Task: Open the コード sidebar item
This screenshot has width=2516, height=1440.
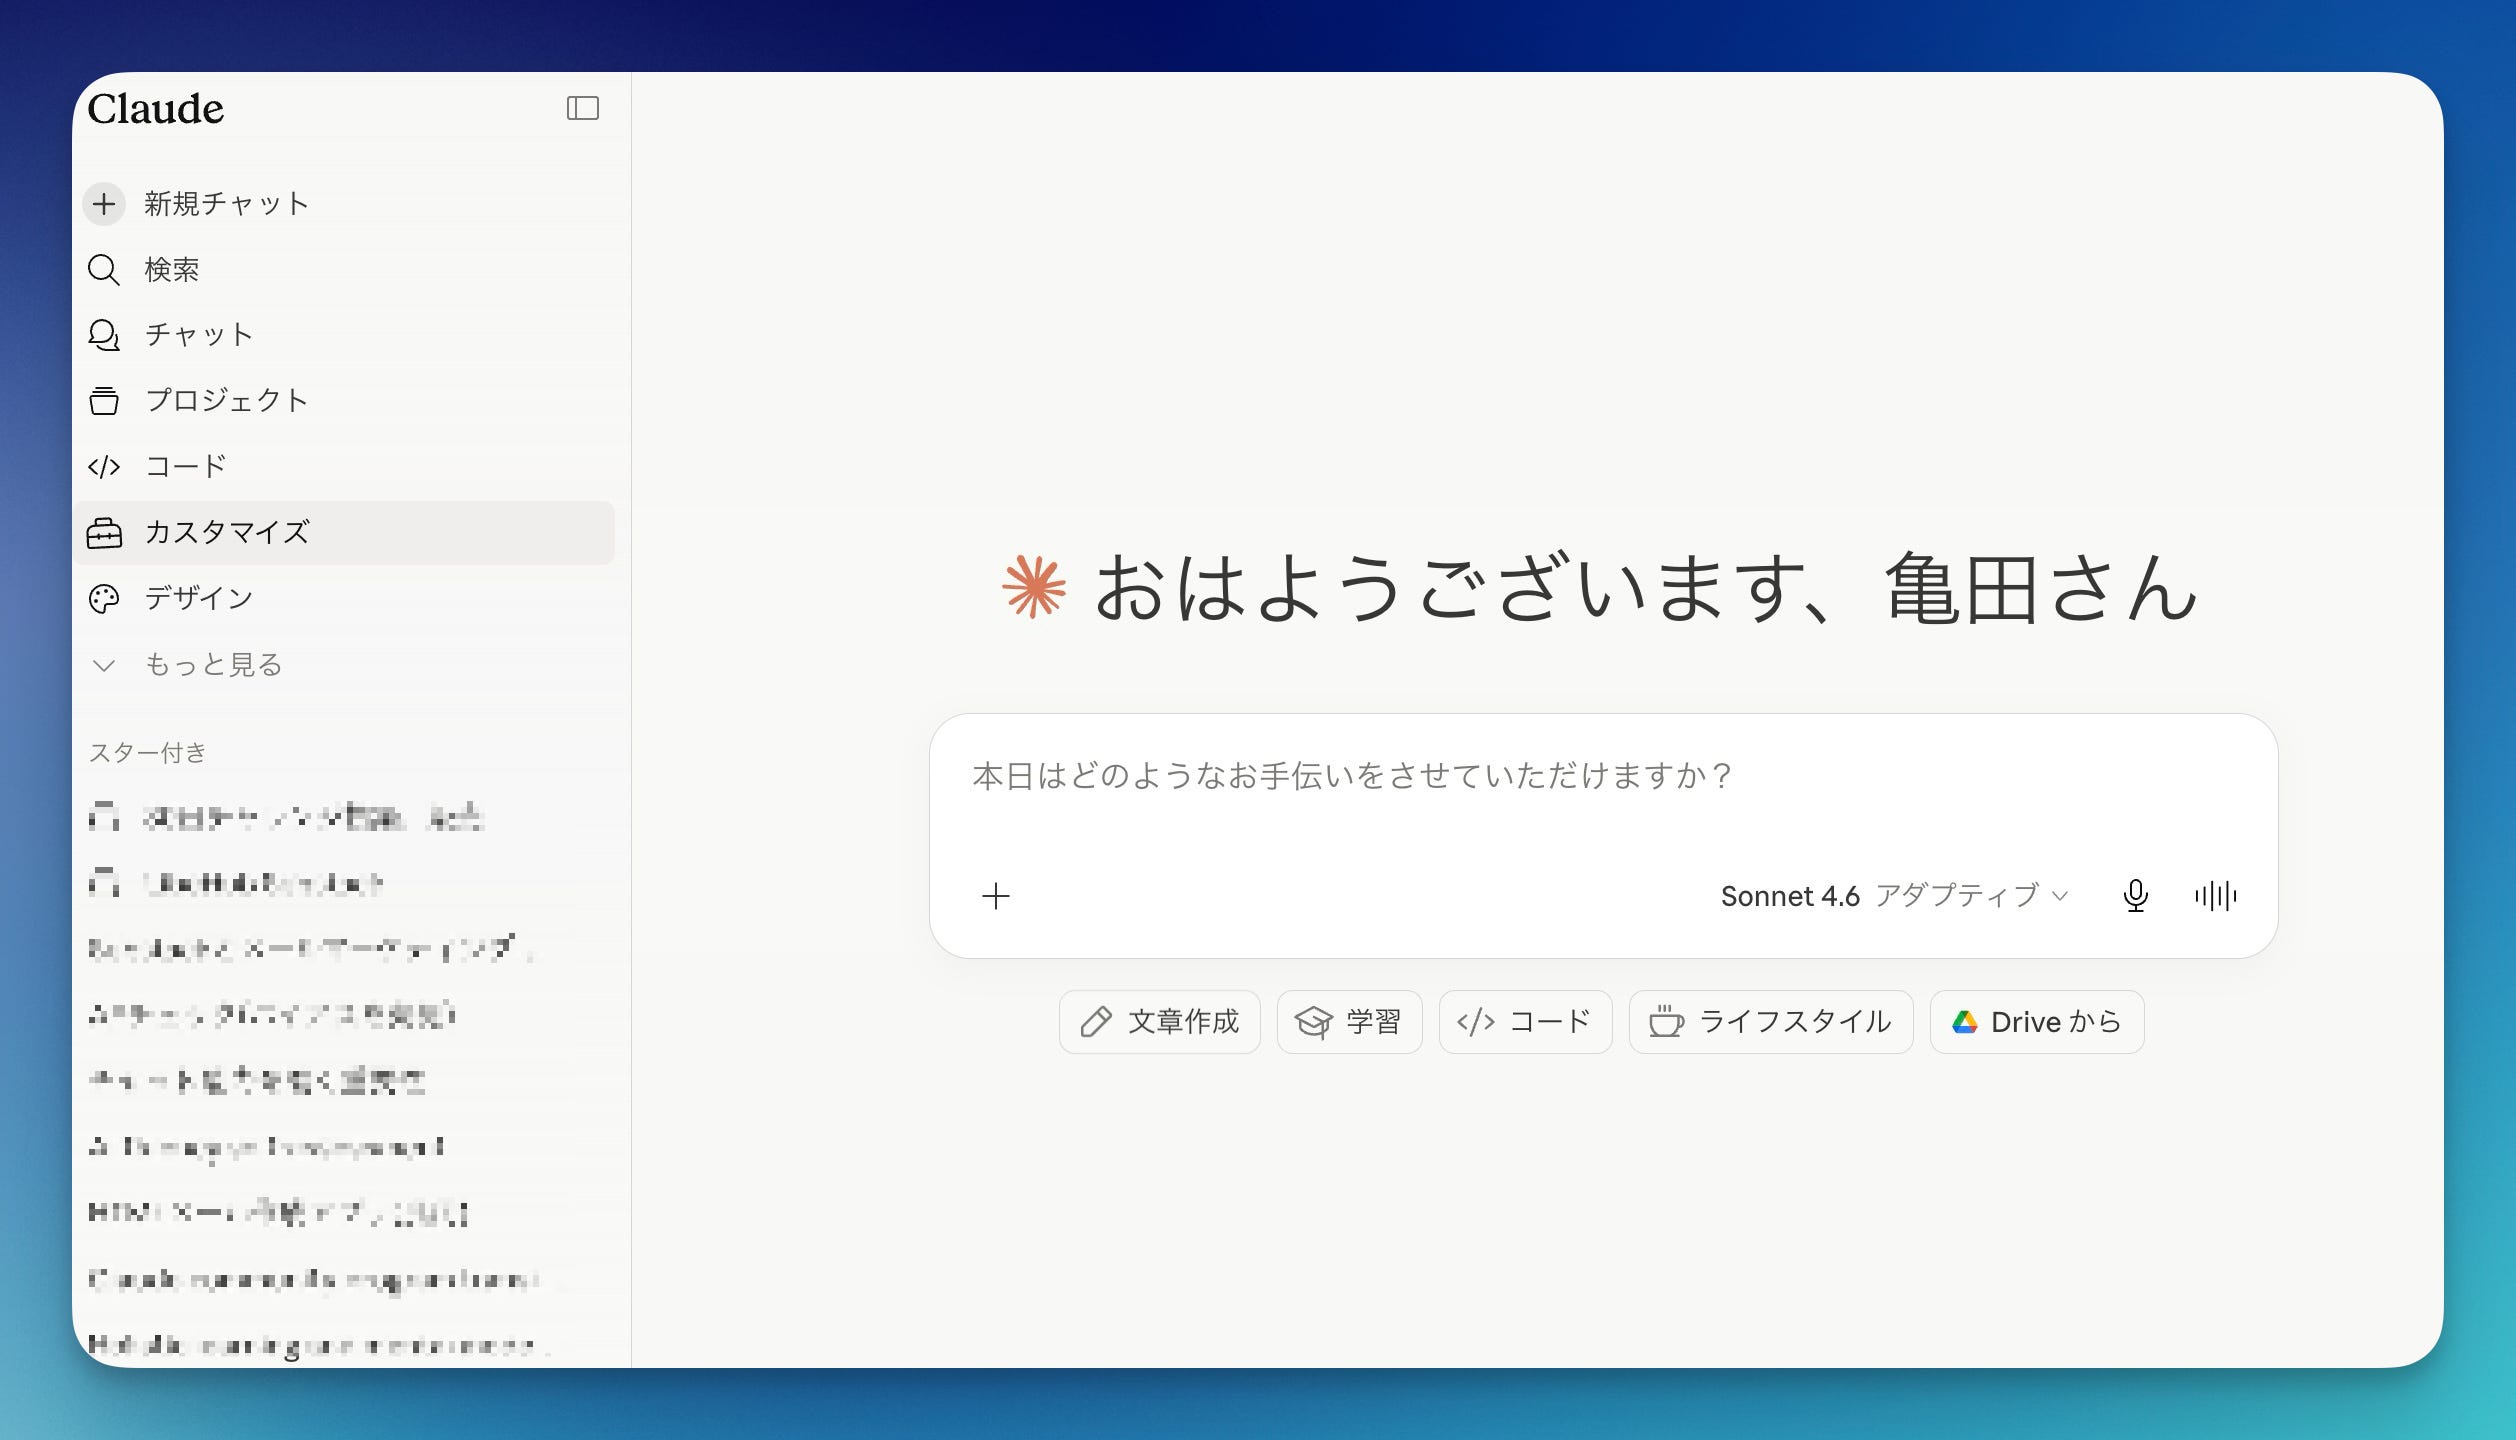Action: click(x=344, y=467)
